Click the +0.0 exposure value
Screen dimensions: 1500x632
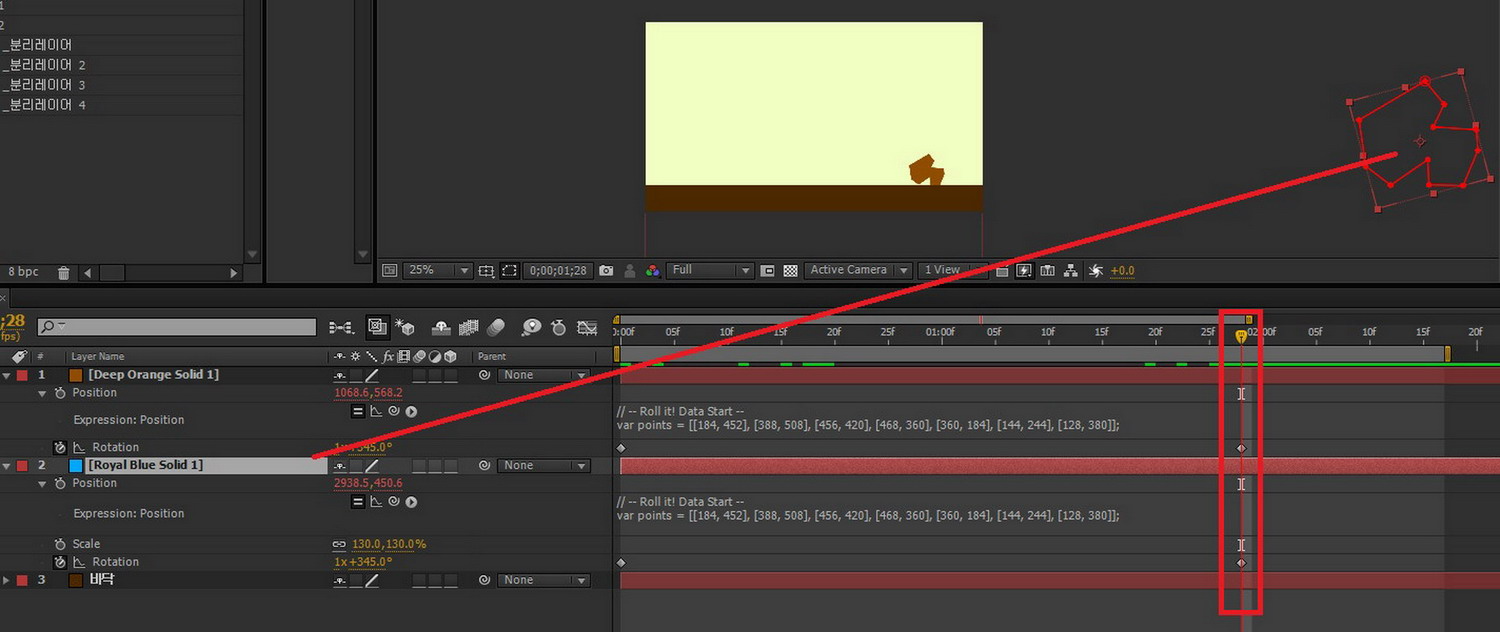coord(1122,270)
